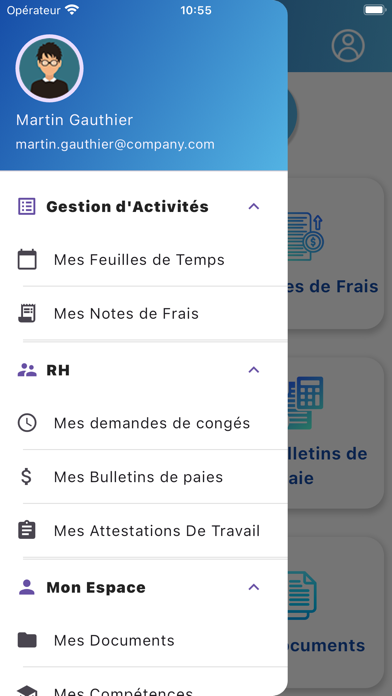392x696 pixels.
Task: Tap Martin Gauthier's avatar picture
Action: (49, 68)
